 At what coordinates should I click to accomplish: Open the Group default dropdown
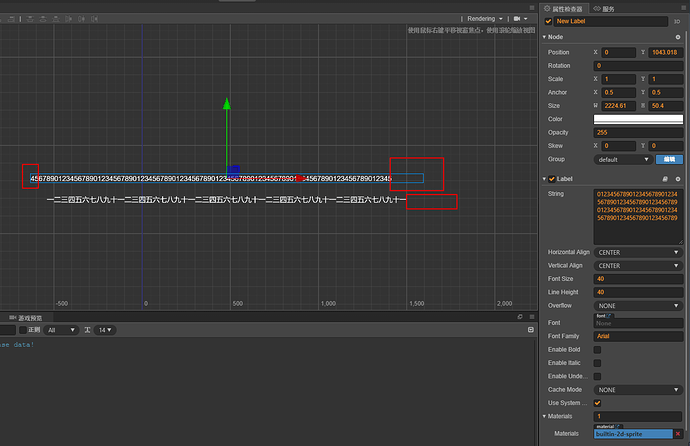pos(623,159)
